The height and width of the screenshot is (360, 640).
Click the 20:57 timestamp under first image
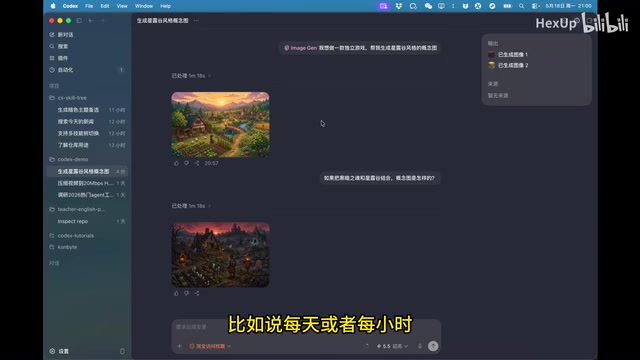pos(211,163)
